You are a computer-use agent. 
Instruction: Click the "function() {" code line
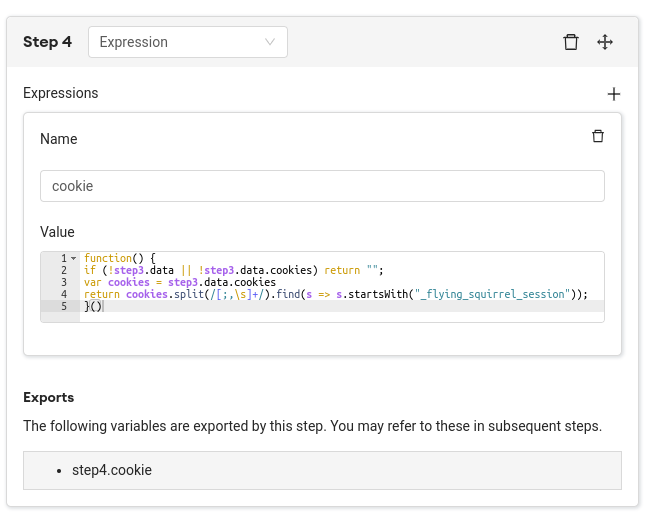pos(120,258)
